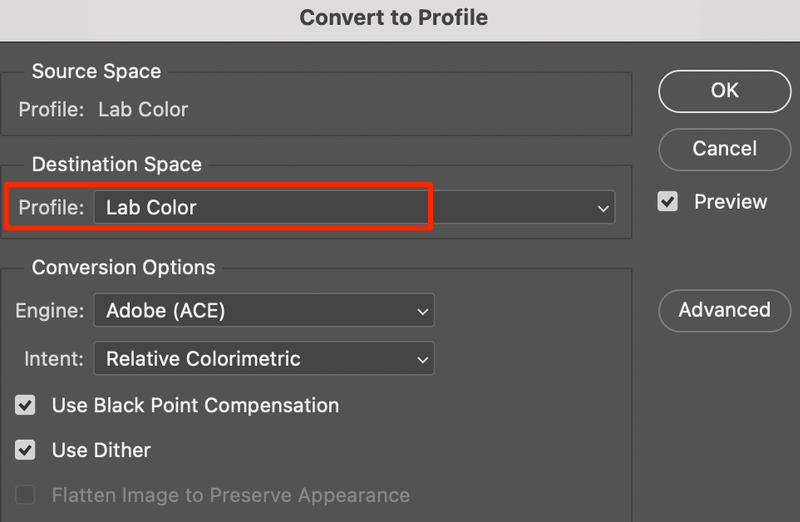Uncheck the Use Dither checkbox
800x522 pixels.
click(26, 450)
